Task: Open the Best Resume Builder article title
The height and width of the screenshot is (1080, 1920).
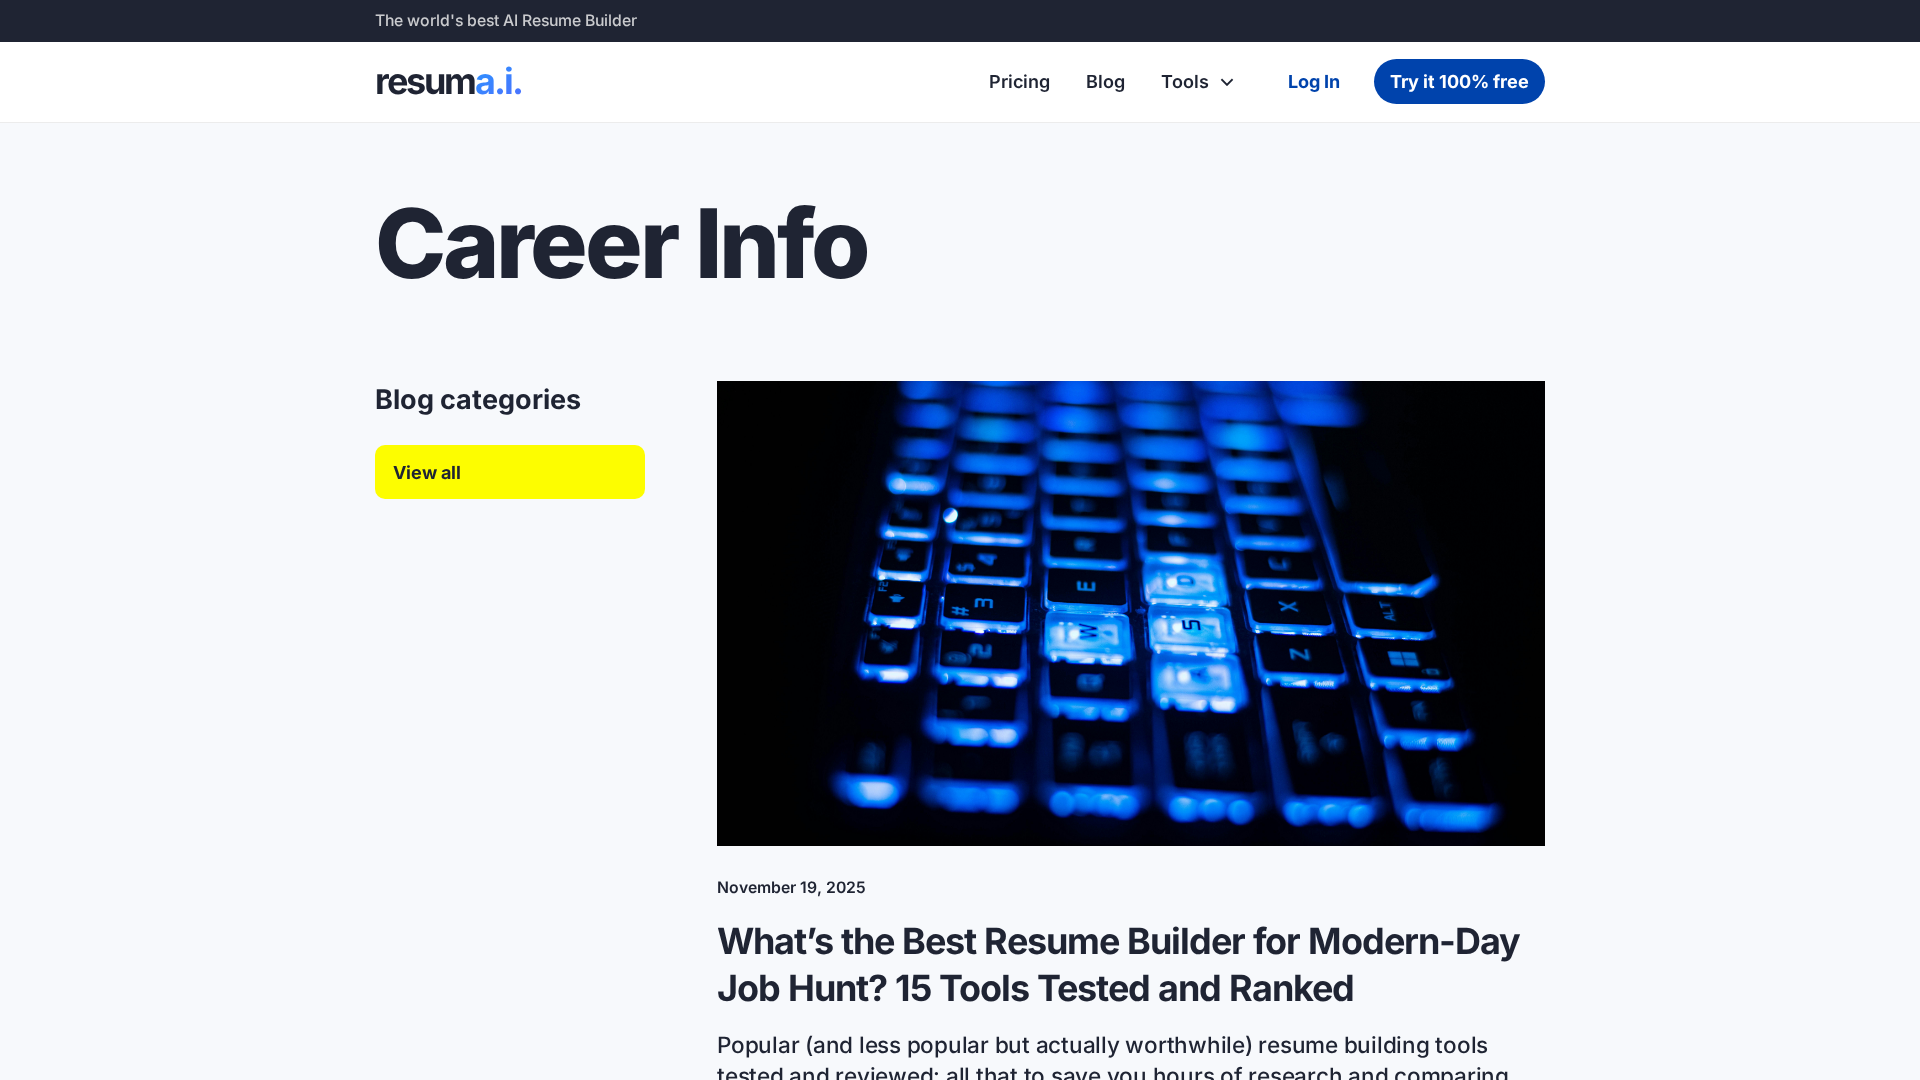Action: click(1117, 942)
